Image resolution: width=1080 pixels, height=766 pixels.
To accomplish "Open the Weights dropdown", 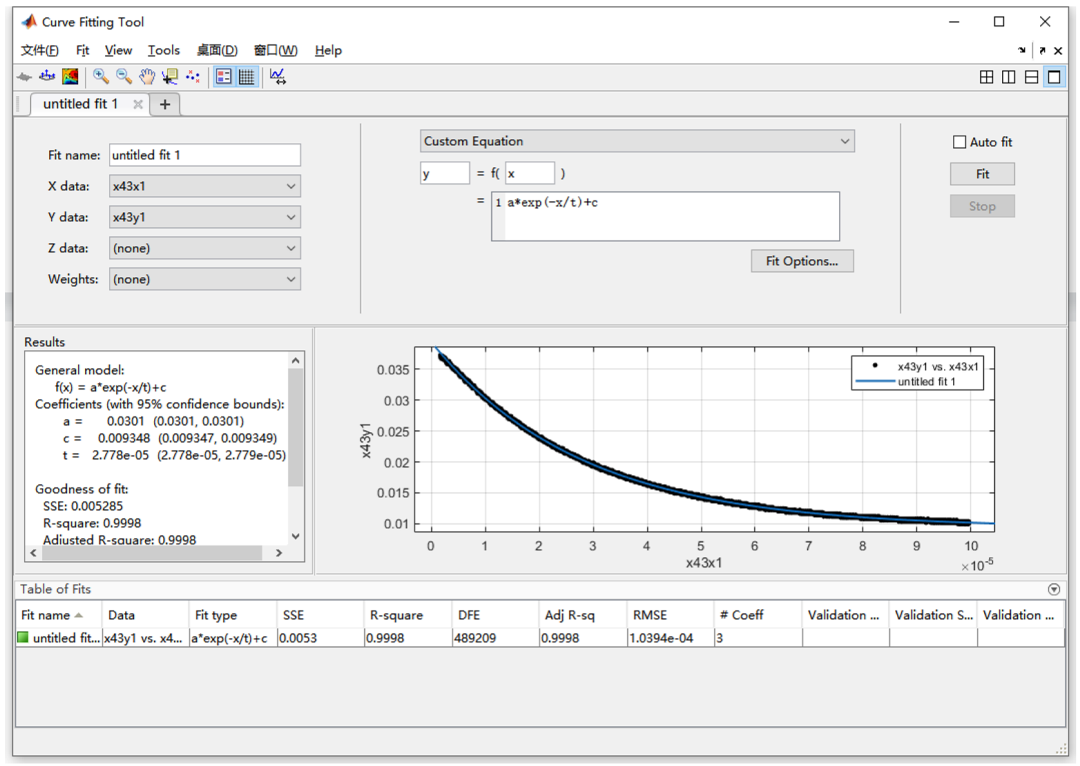I will pyautogui.click(x=204, y=280).
